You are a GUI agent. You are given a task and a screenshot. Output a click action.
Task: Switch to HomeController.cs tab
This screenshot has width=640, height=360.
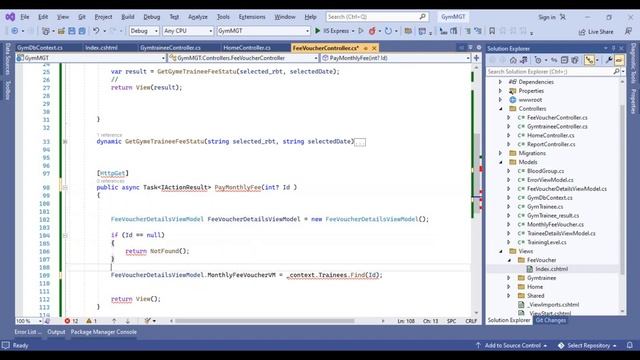pyautogui.click(x=247, y=48)
